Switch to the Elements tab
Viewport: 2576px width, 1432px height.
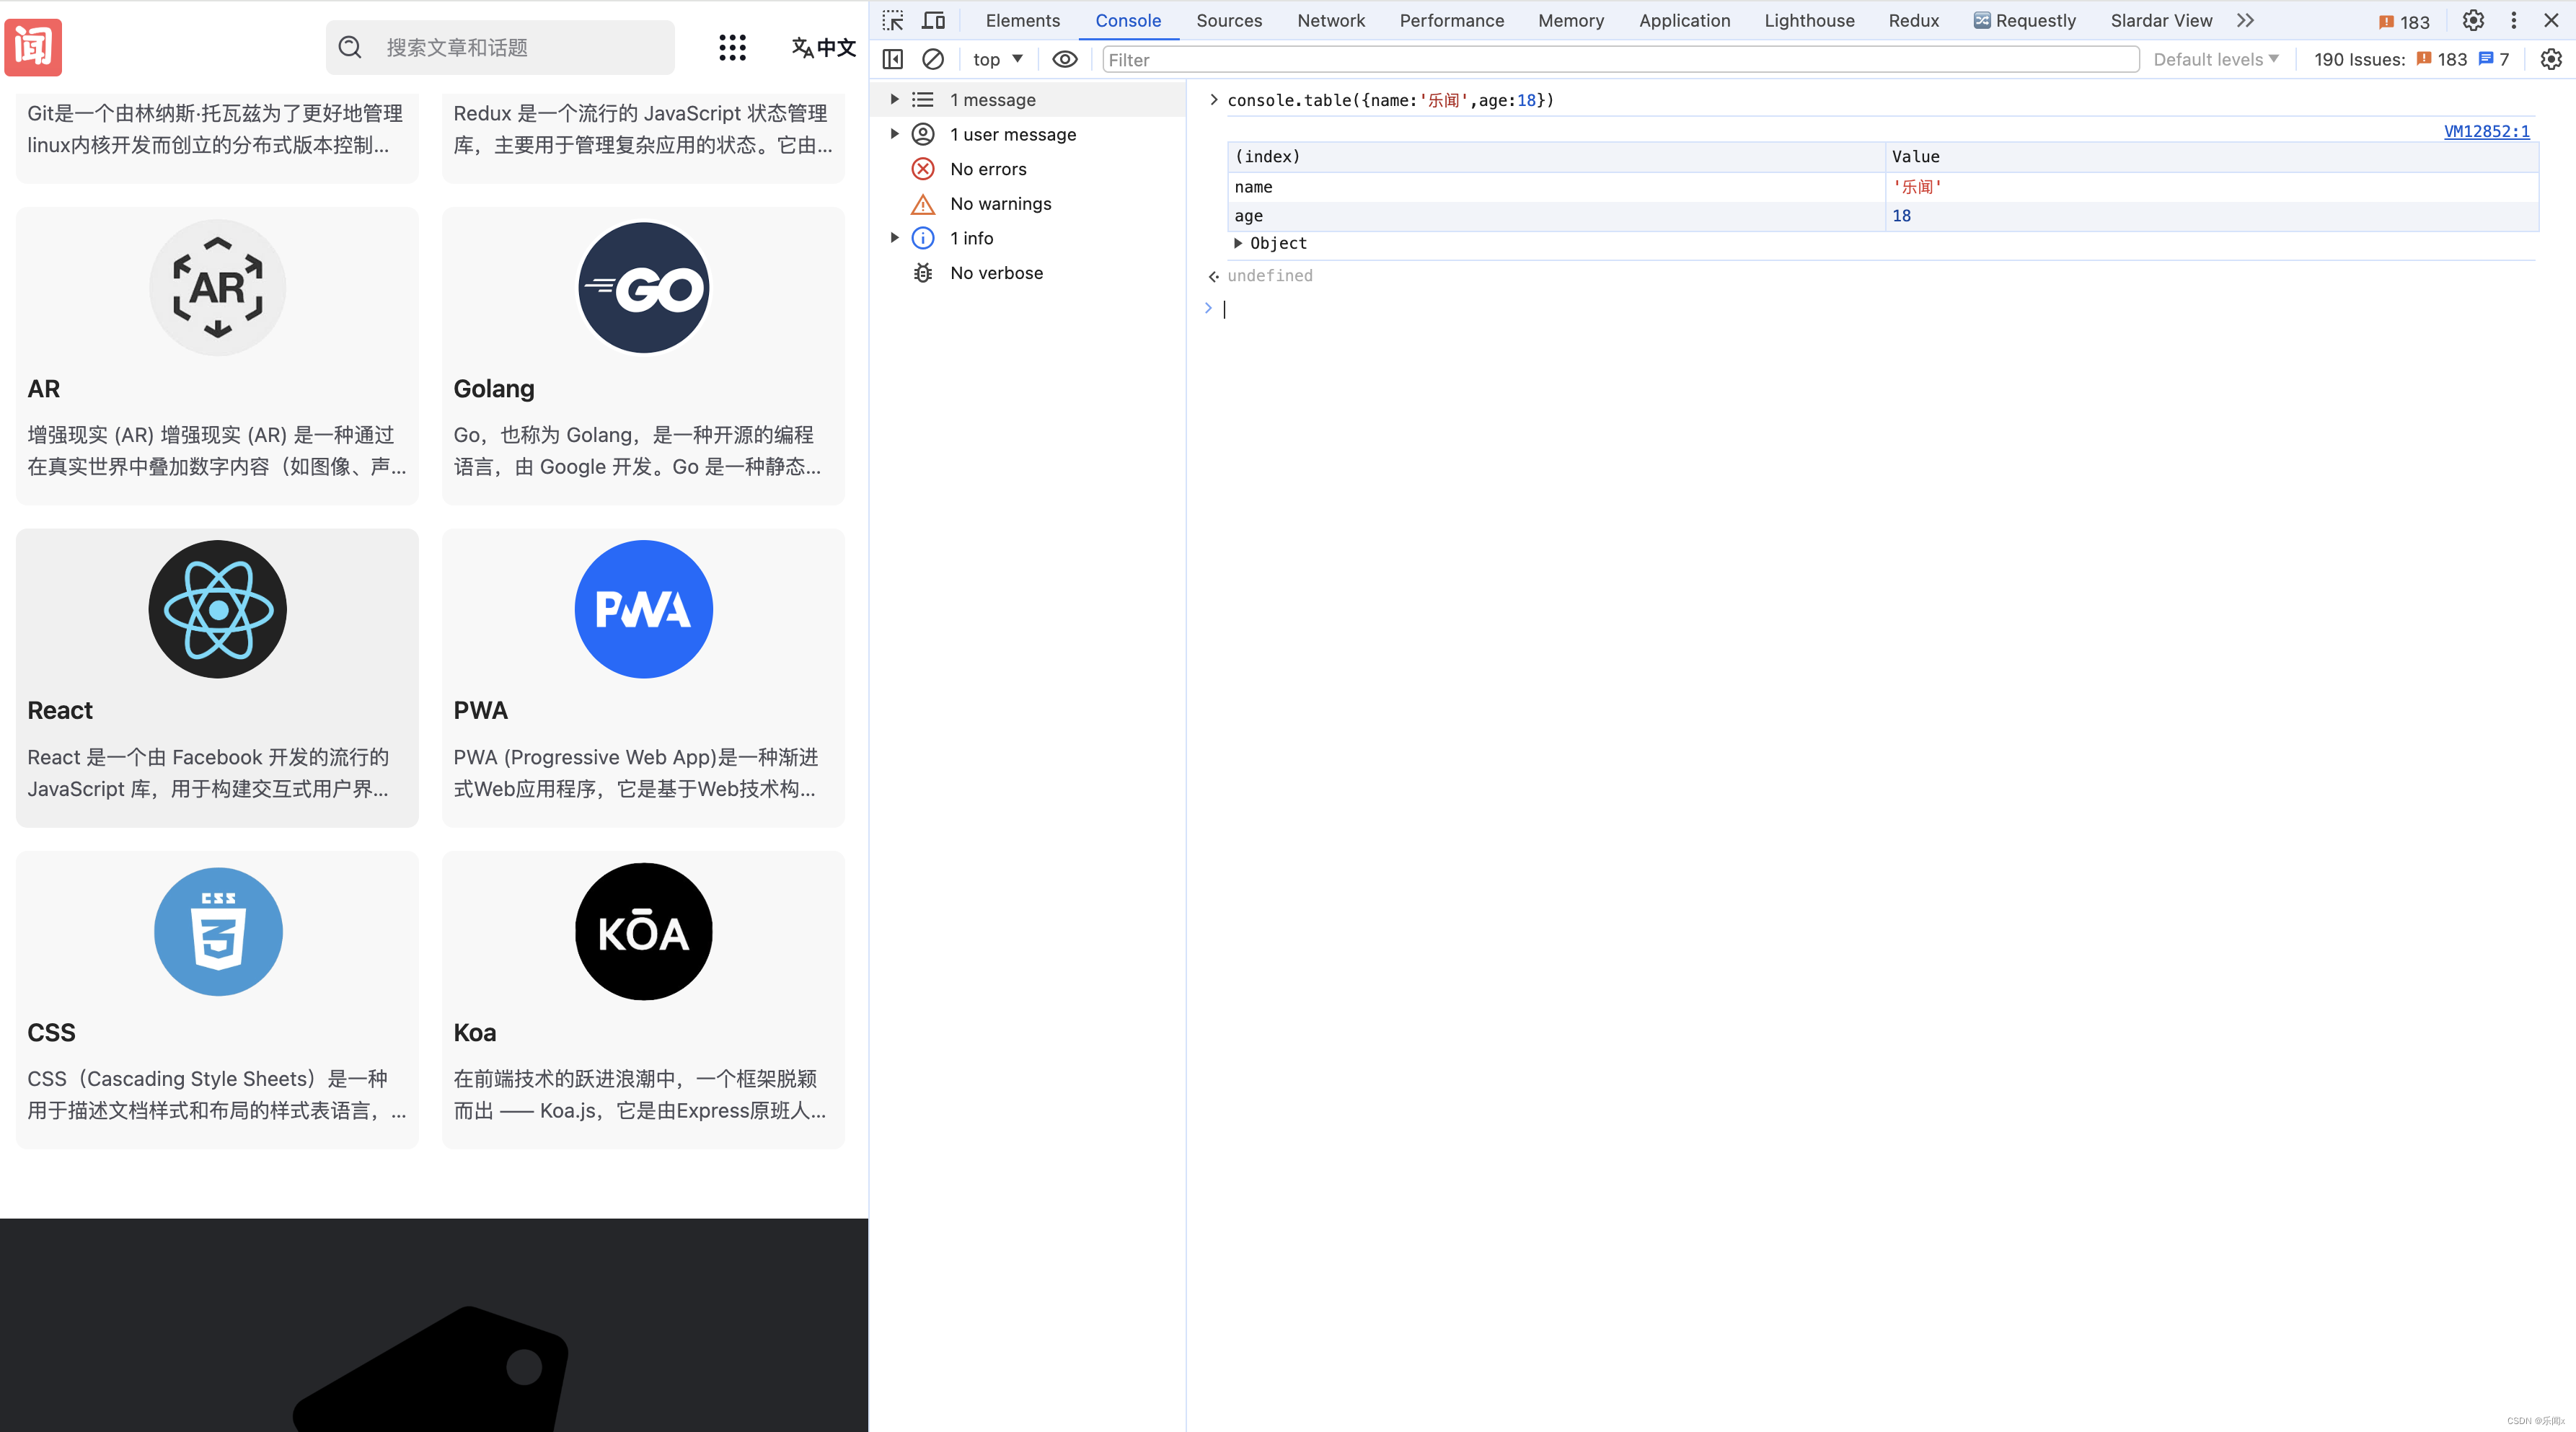tap(1022, 20)
